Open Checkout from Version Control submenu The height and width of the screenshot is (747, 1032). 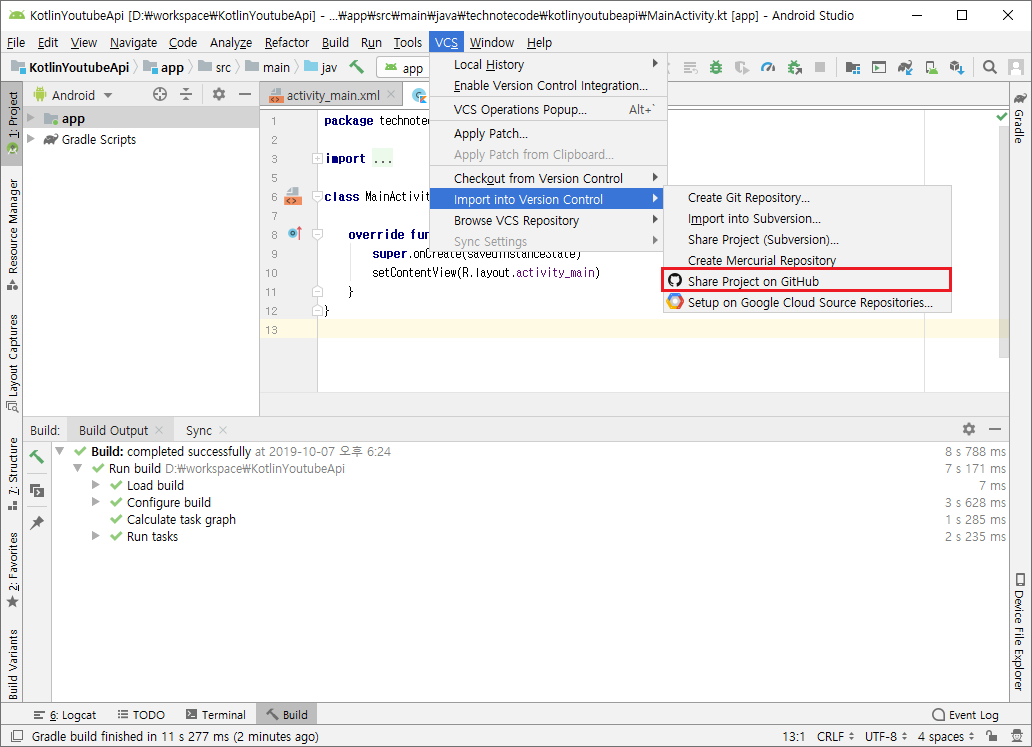click(x=548, y=178)
